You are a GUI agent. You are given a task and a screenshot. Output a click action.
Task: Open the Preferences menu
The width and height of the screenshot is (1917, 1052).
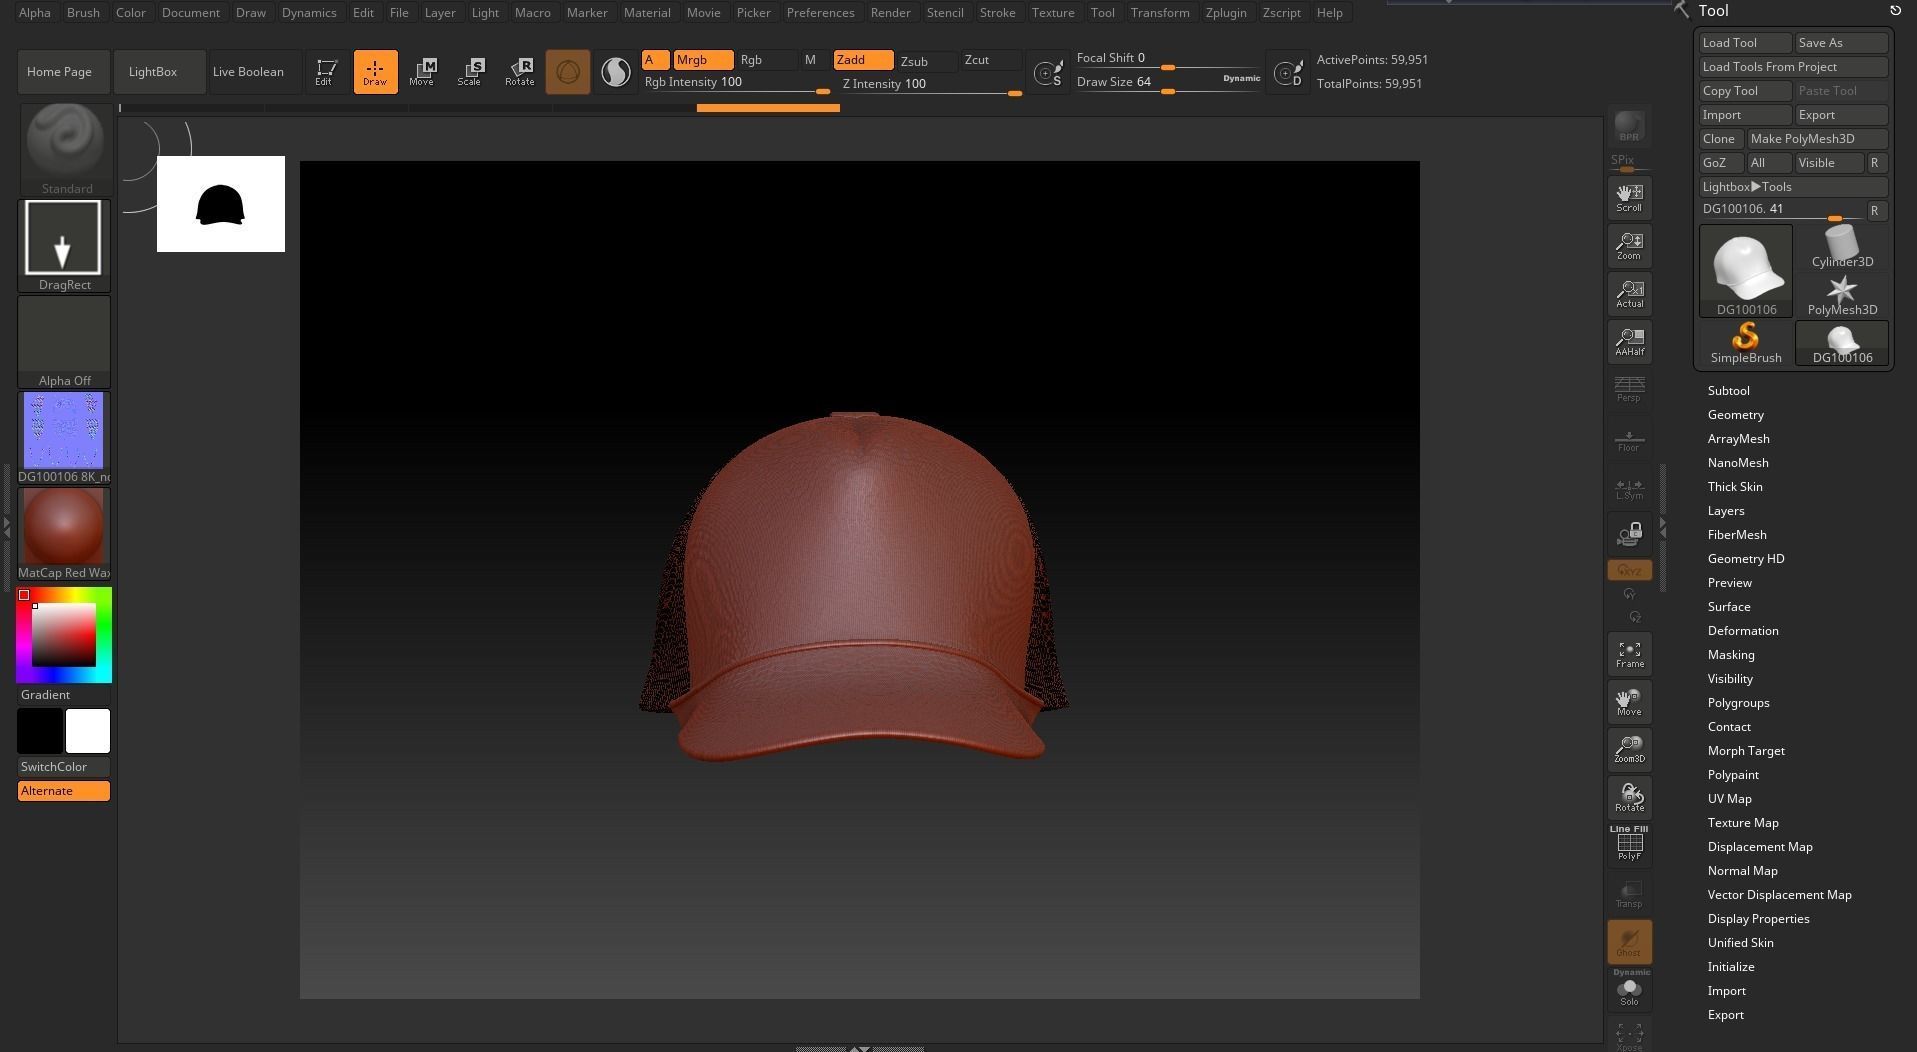click(820, 13)
